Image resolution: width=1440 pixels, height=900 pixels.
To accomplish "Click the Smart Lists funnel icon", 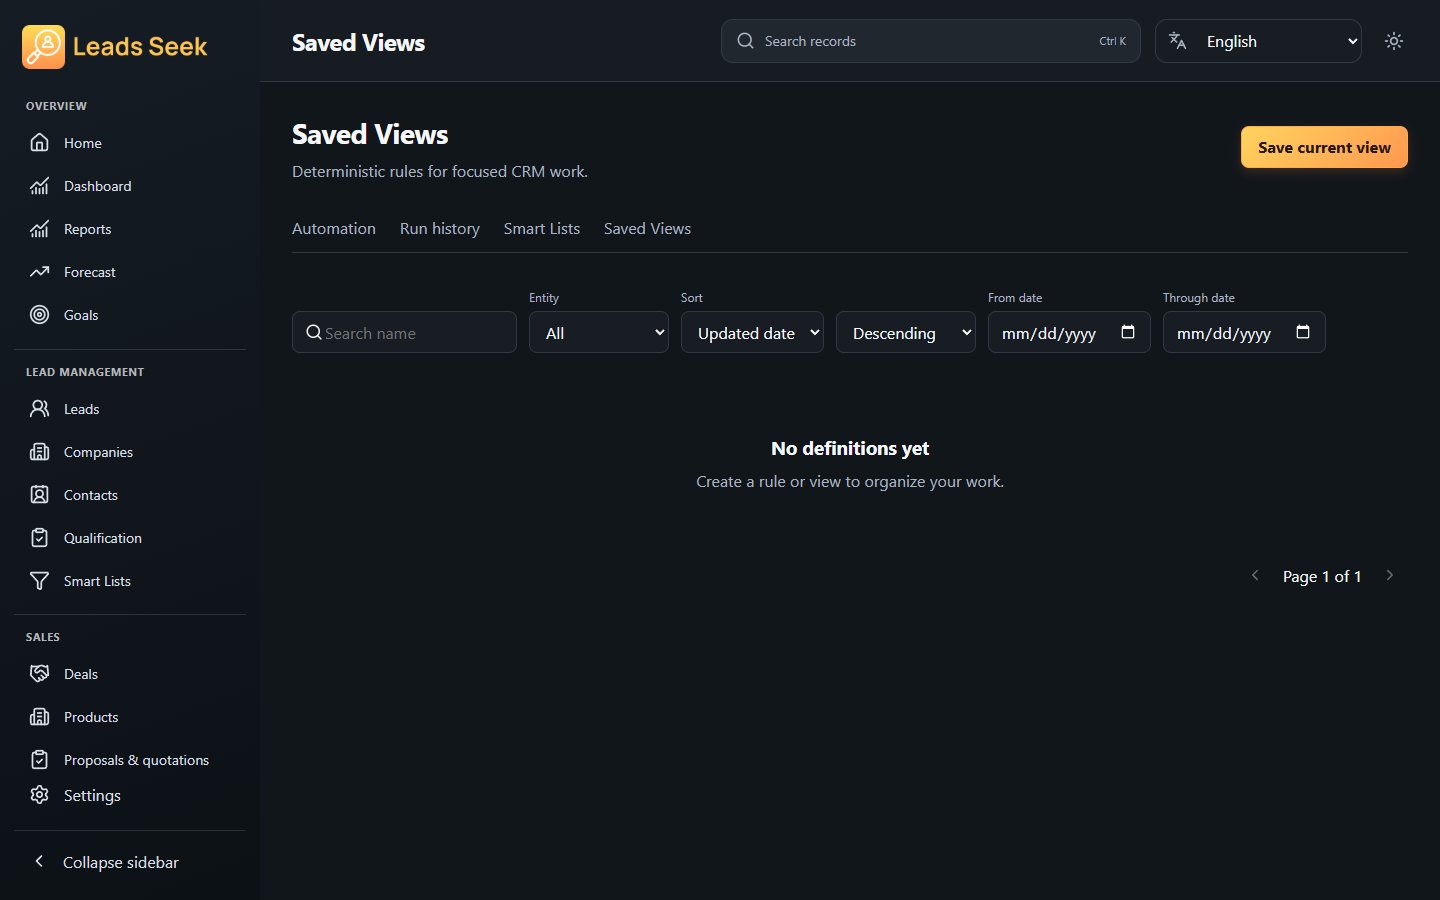I will click(39, 581).
